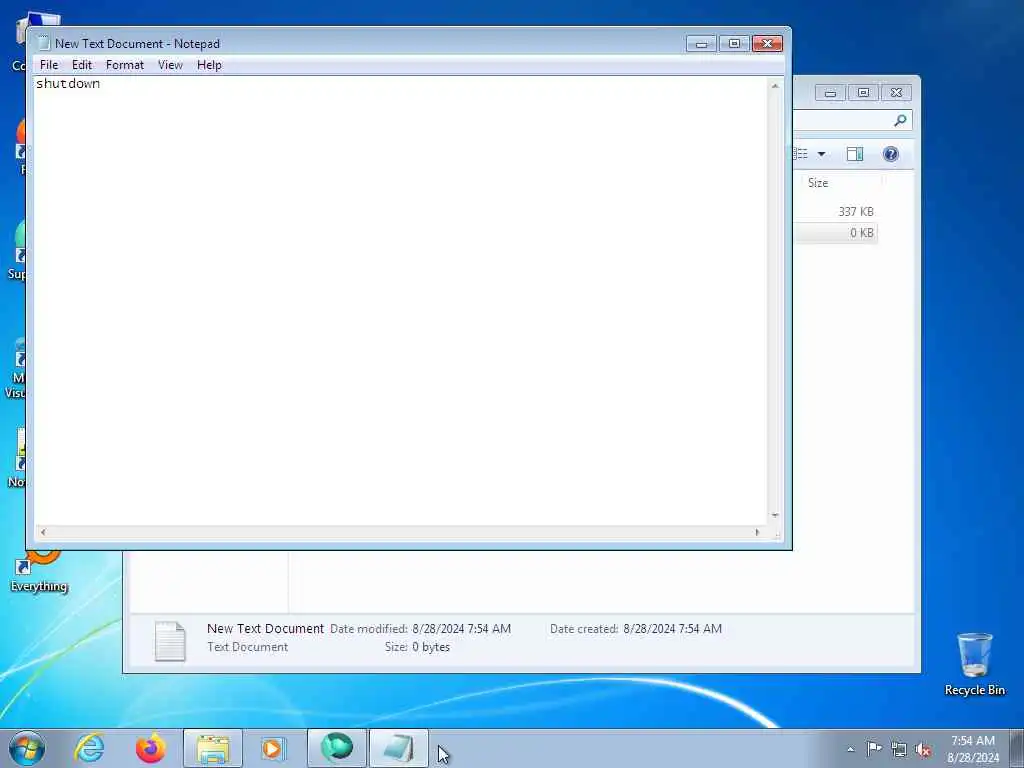Open the taskbar clock showing 7:54 AM

coord(973,749)
